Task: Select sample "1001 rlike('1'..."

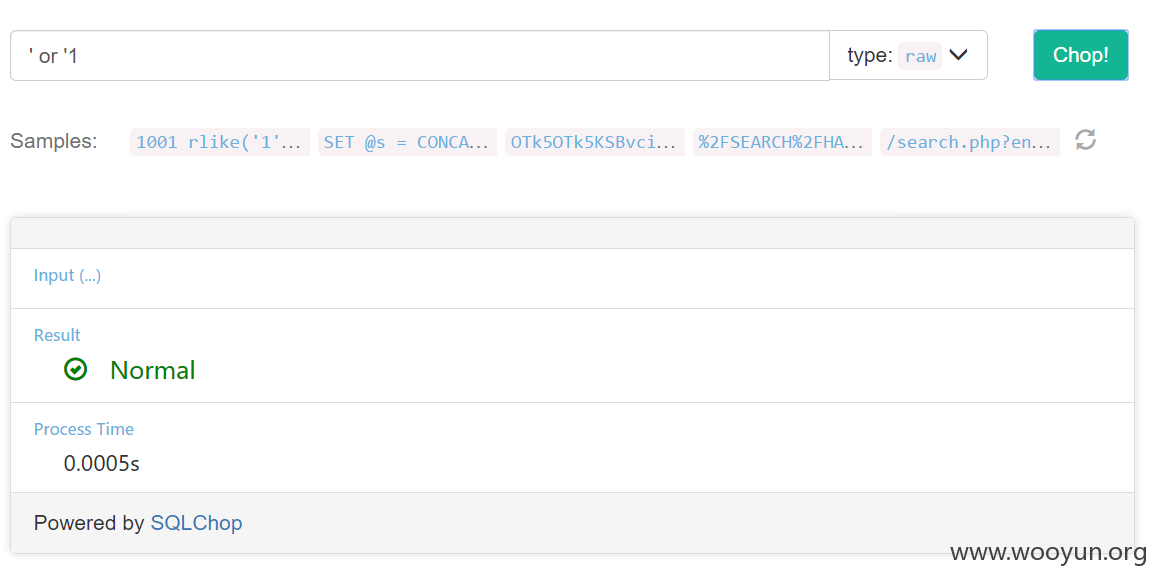Action: click(x=220, y=142)
